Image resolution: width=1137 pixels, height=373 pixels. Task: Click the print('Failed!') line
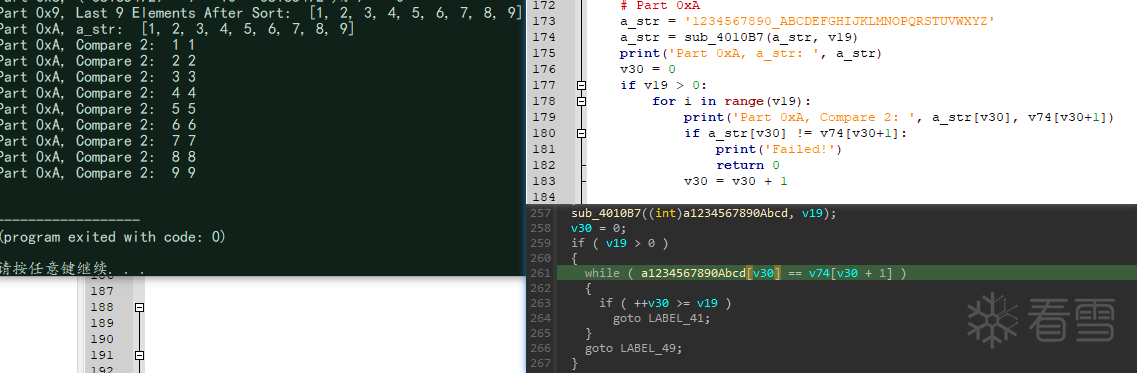pos(778,149)
